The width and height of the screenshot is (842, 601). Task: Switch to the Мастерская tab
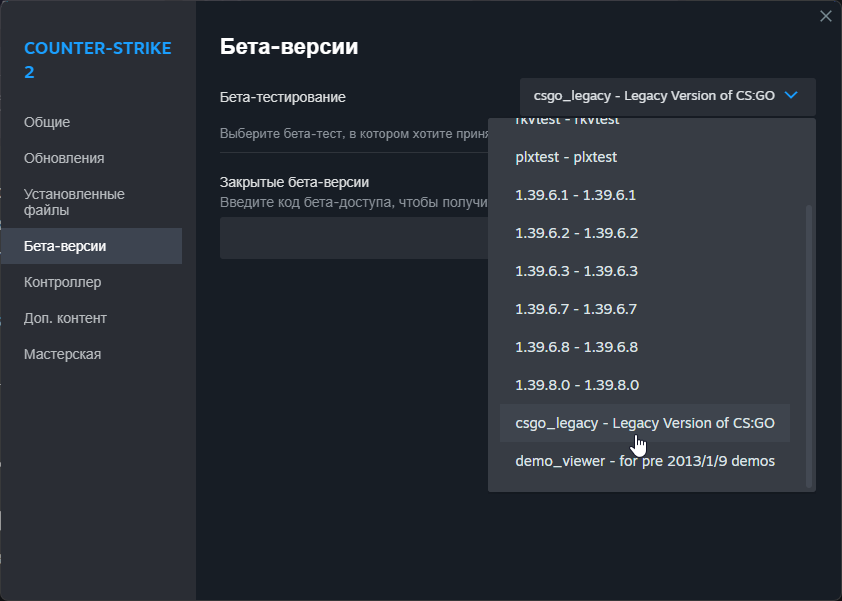(62, 354)
